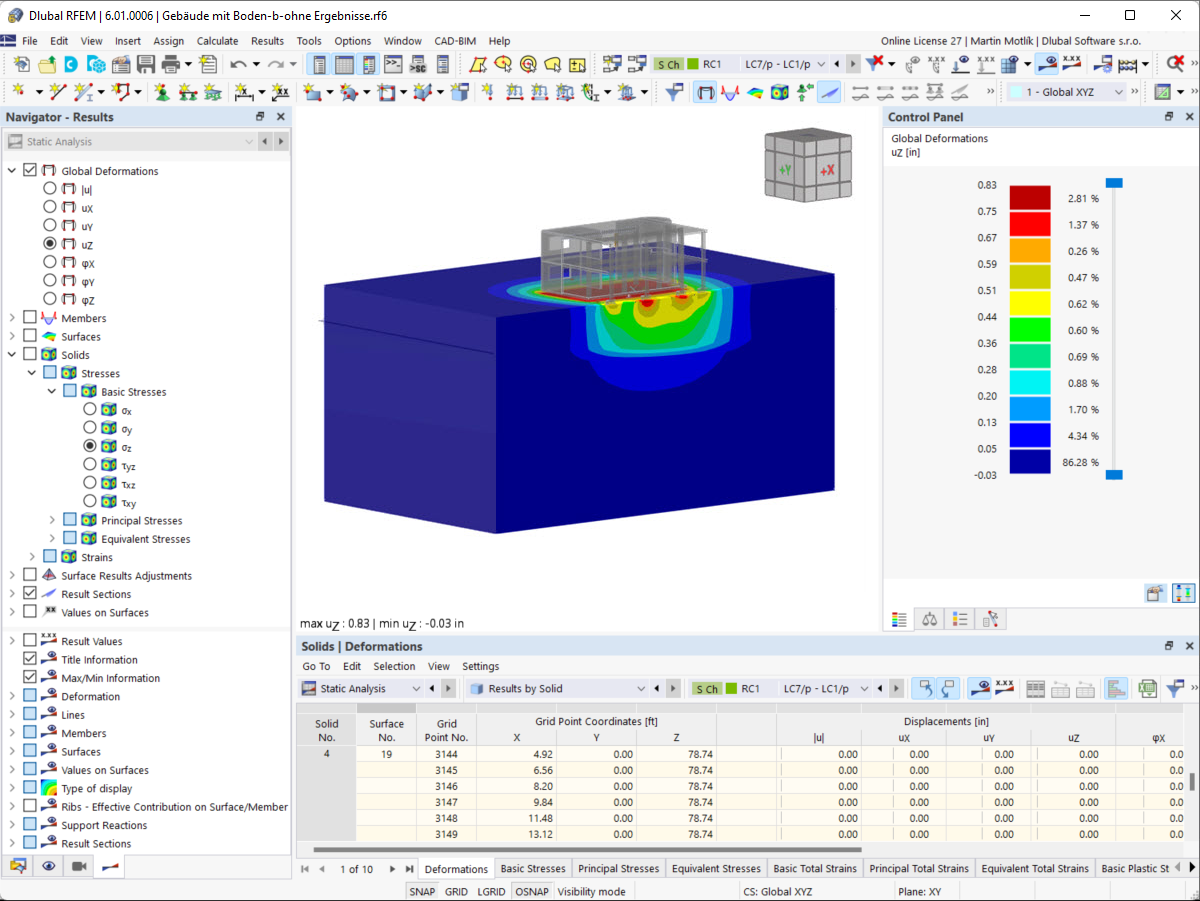Open the Print icon
1200x901 pixels.
(x=173, y=63)
